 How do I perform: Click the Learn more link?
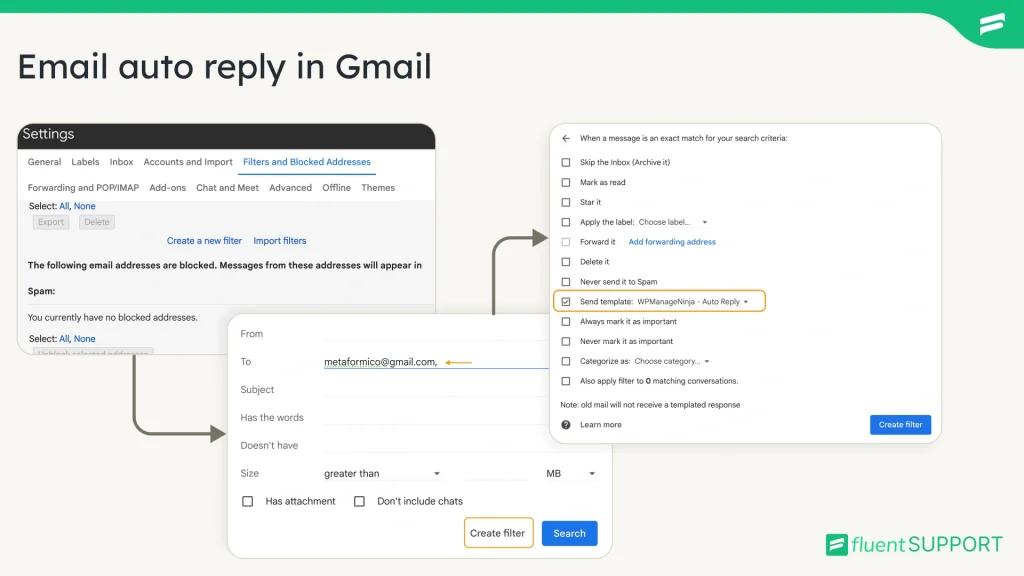[x=601, y=424]
